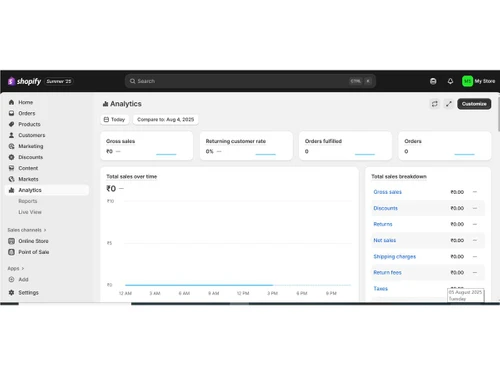Click the Markets globe icon
The width and height of the screenshot is (500, 375).
11,179
